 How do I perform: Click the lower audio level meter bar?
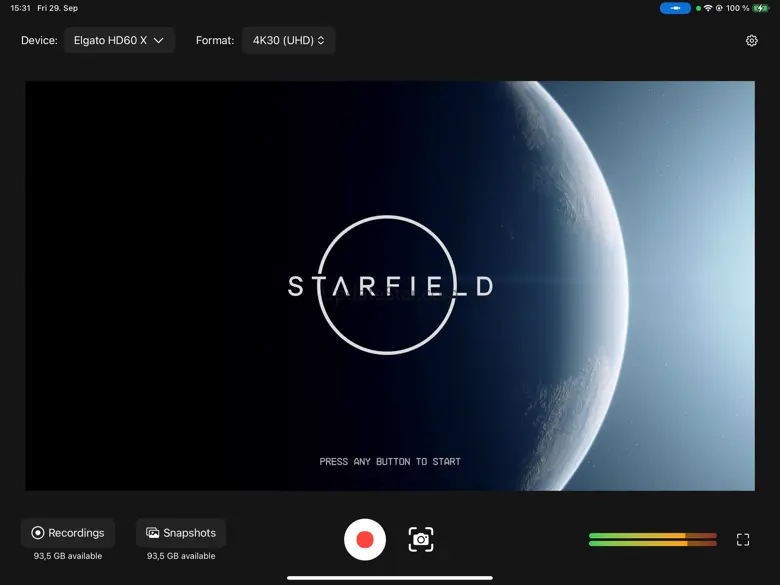[652, 544]
